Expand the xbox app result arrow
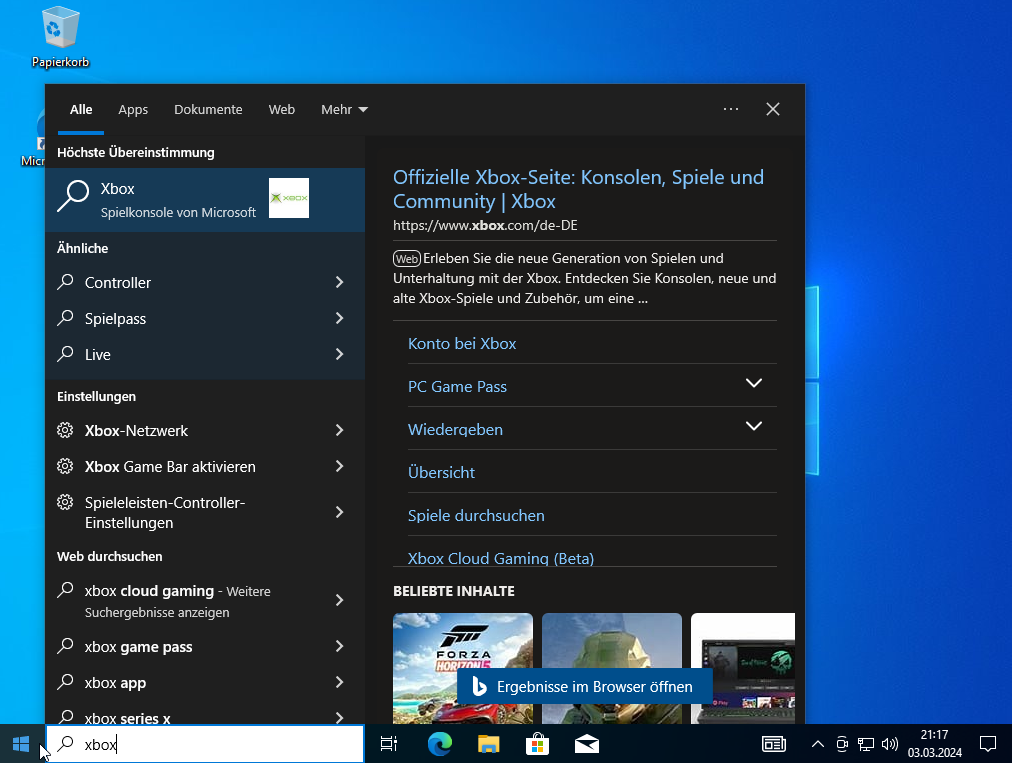 (x=339, y=682)
